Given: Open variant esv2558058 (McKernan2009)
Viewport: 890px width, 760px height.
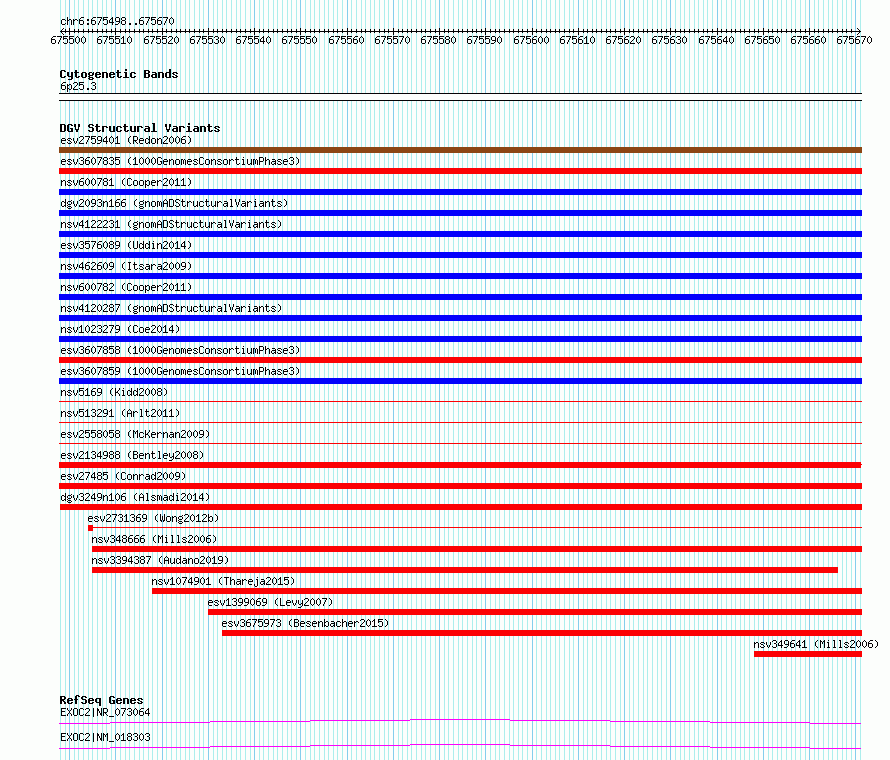Looking at the screenshot, I should pyautogui.click(x=135, y=434).
